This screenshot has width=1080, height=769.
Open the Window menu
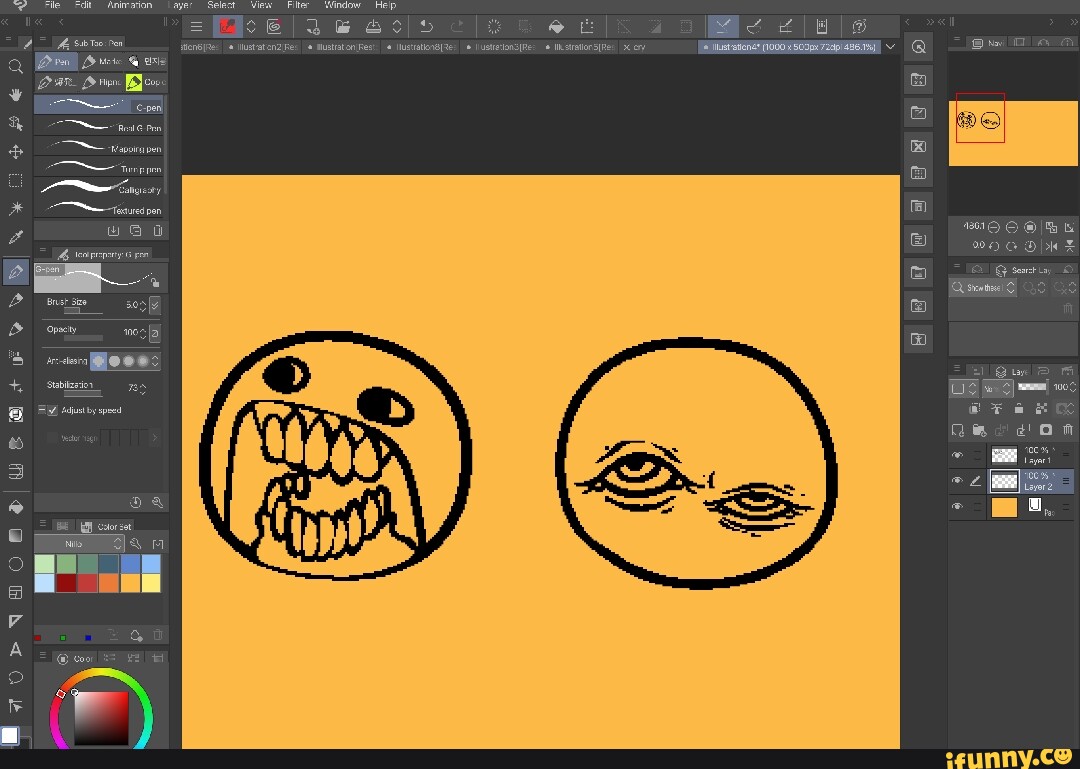(342, 5)
